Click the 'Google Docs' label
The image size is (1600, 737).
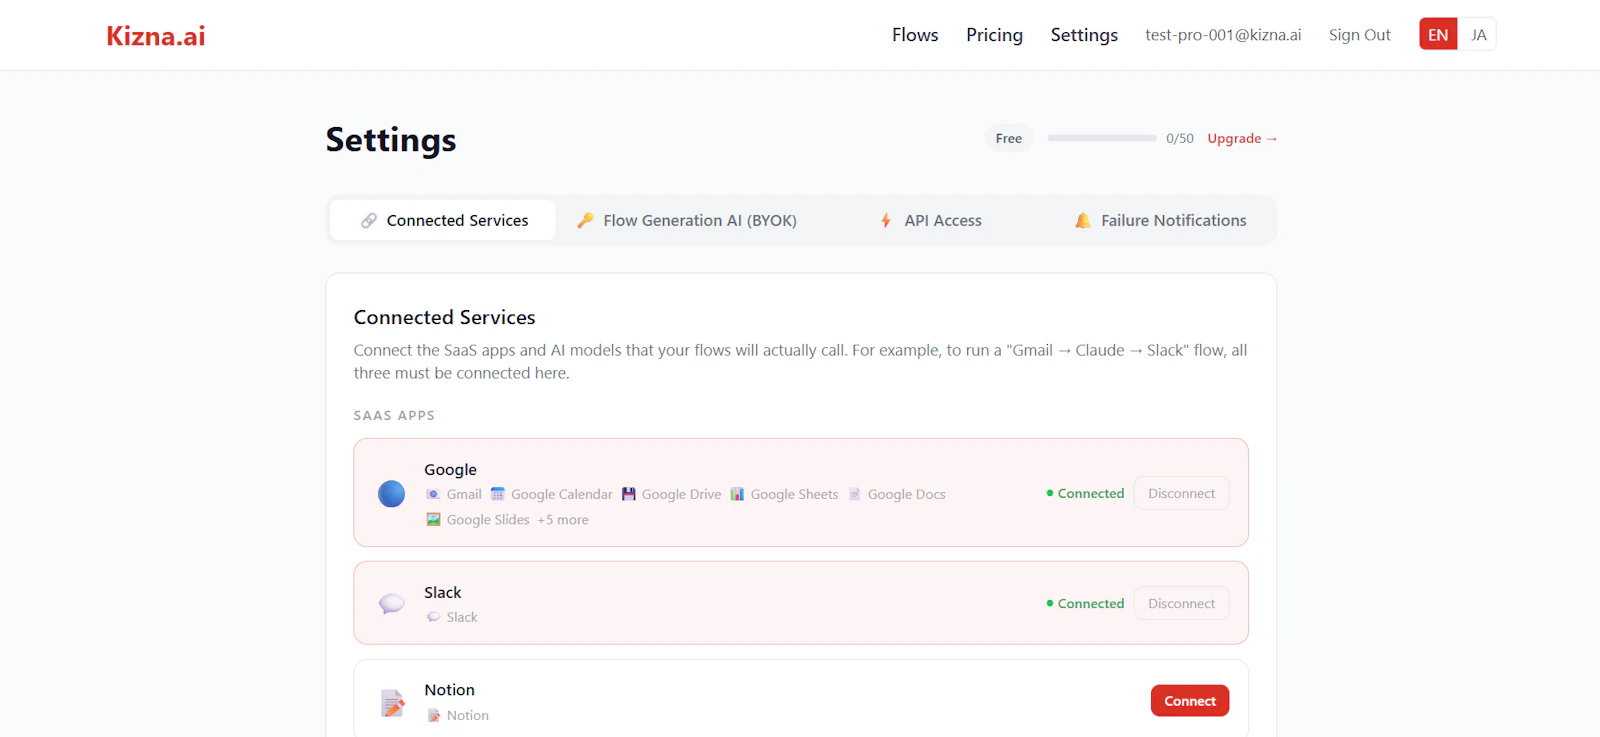pyautogui.click(x=907, y=494)
